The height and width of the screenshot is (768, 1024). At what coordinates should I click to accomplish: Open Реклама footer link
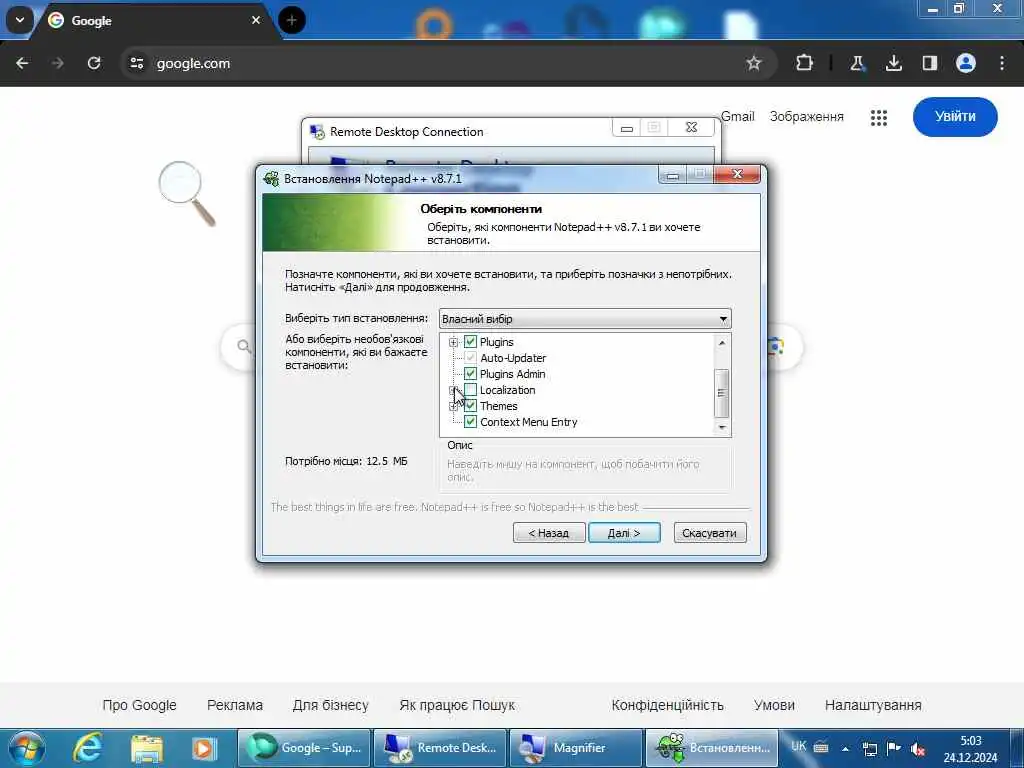pyautogui.click(x=234, y=705)
